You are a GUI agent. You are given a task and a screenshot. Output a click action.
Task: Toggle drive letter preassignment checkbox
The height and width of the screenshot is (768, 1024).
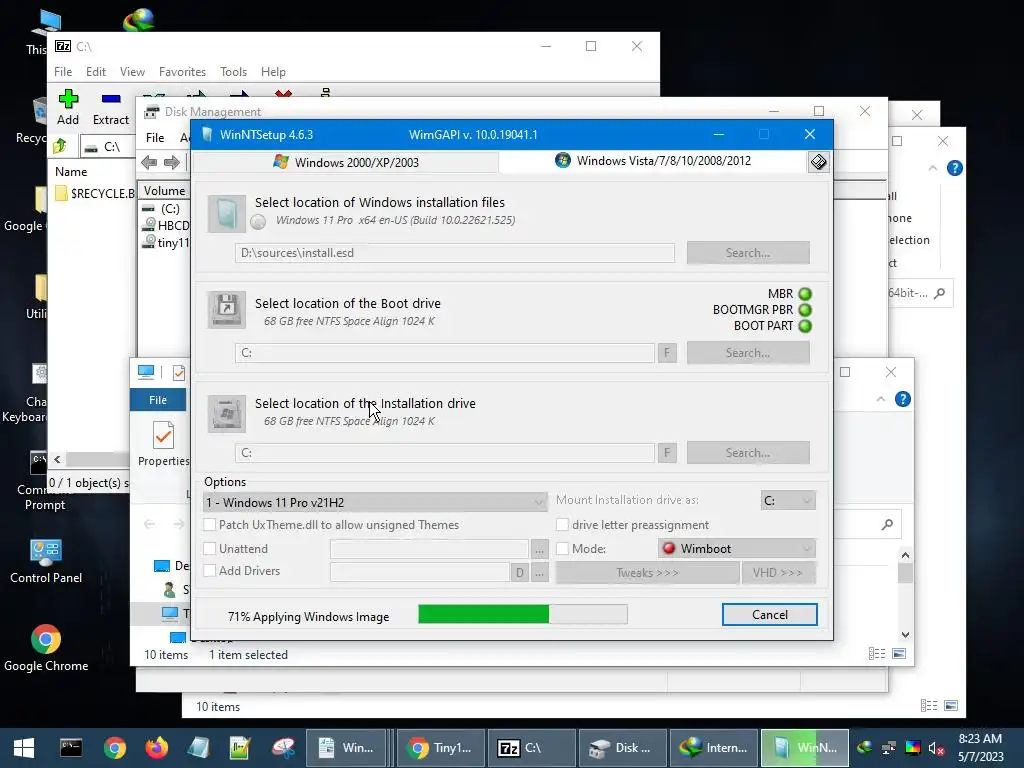tap(562, 524)
